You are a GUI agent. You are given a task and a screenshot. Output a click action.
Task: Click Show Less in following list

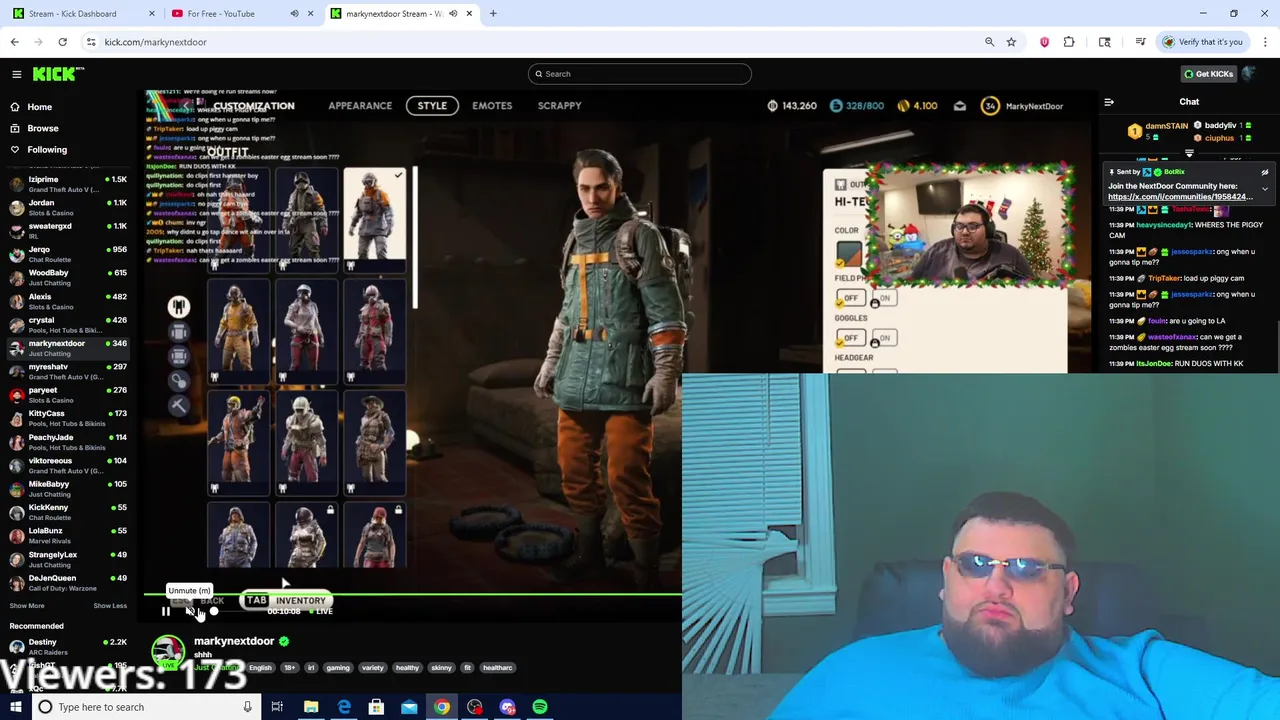[110, 606]
